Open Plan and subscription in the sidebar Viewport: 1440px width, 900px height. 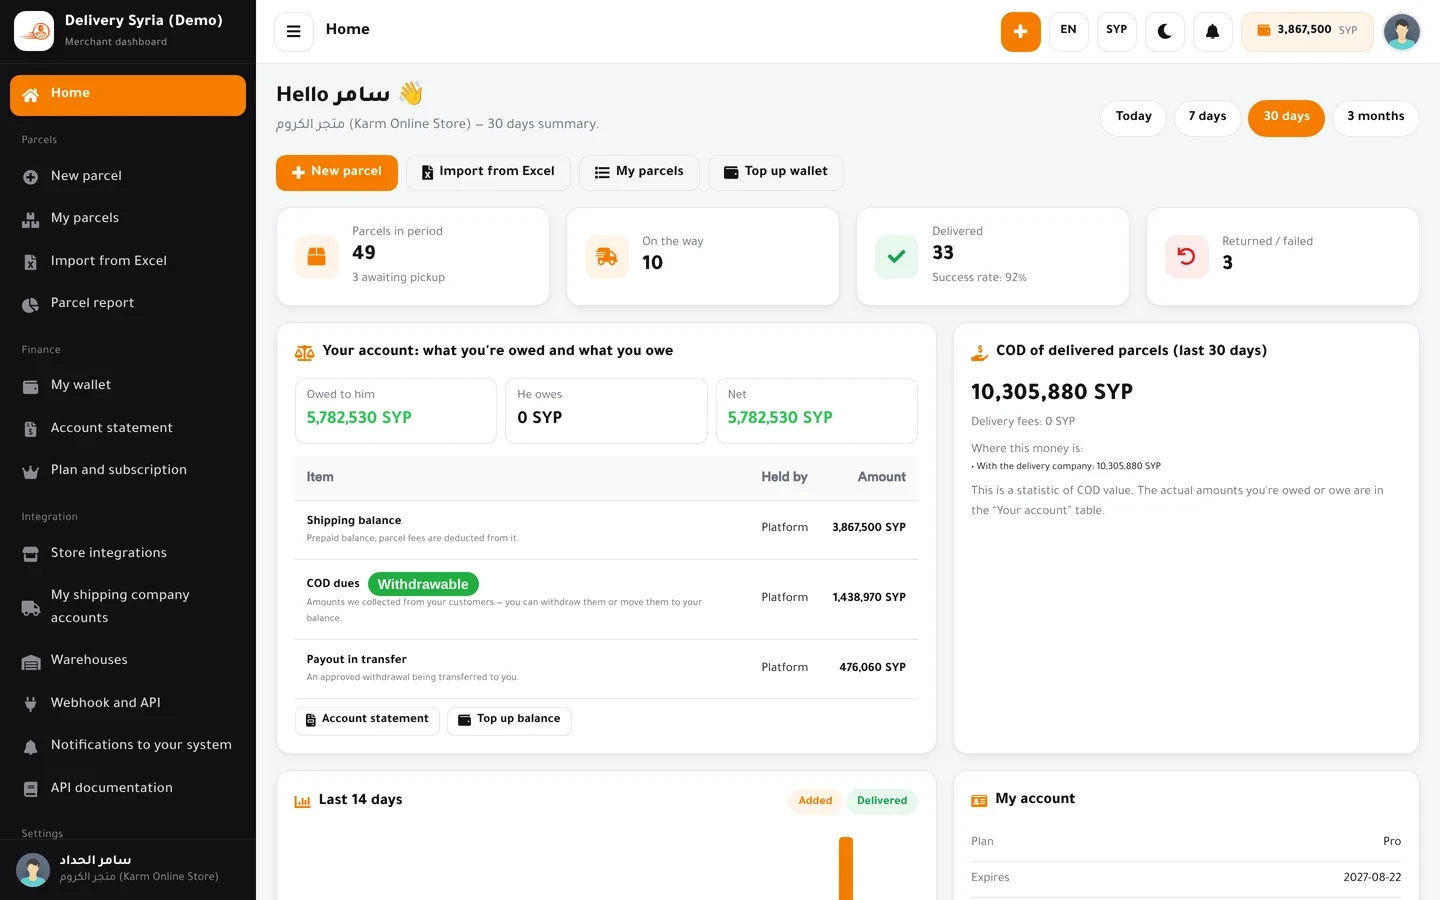click(x=128, y=470)
